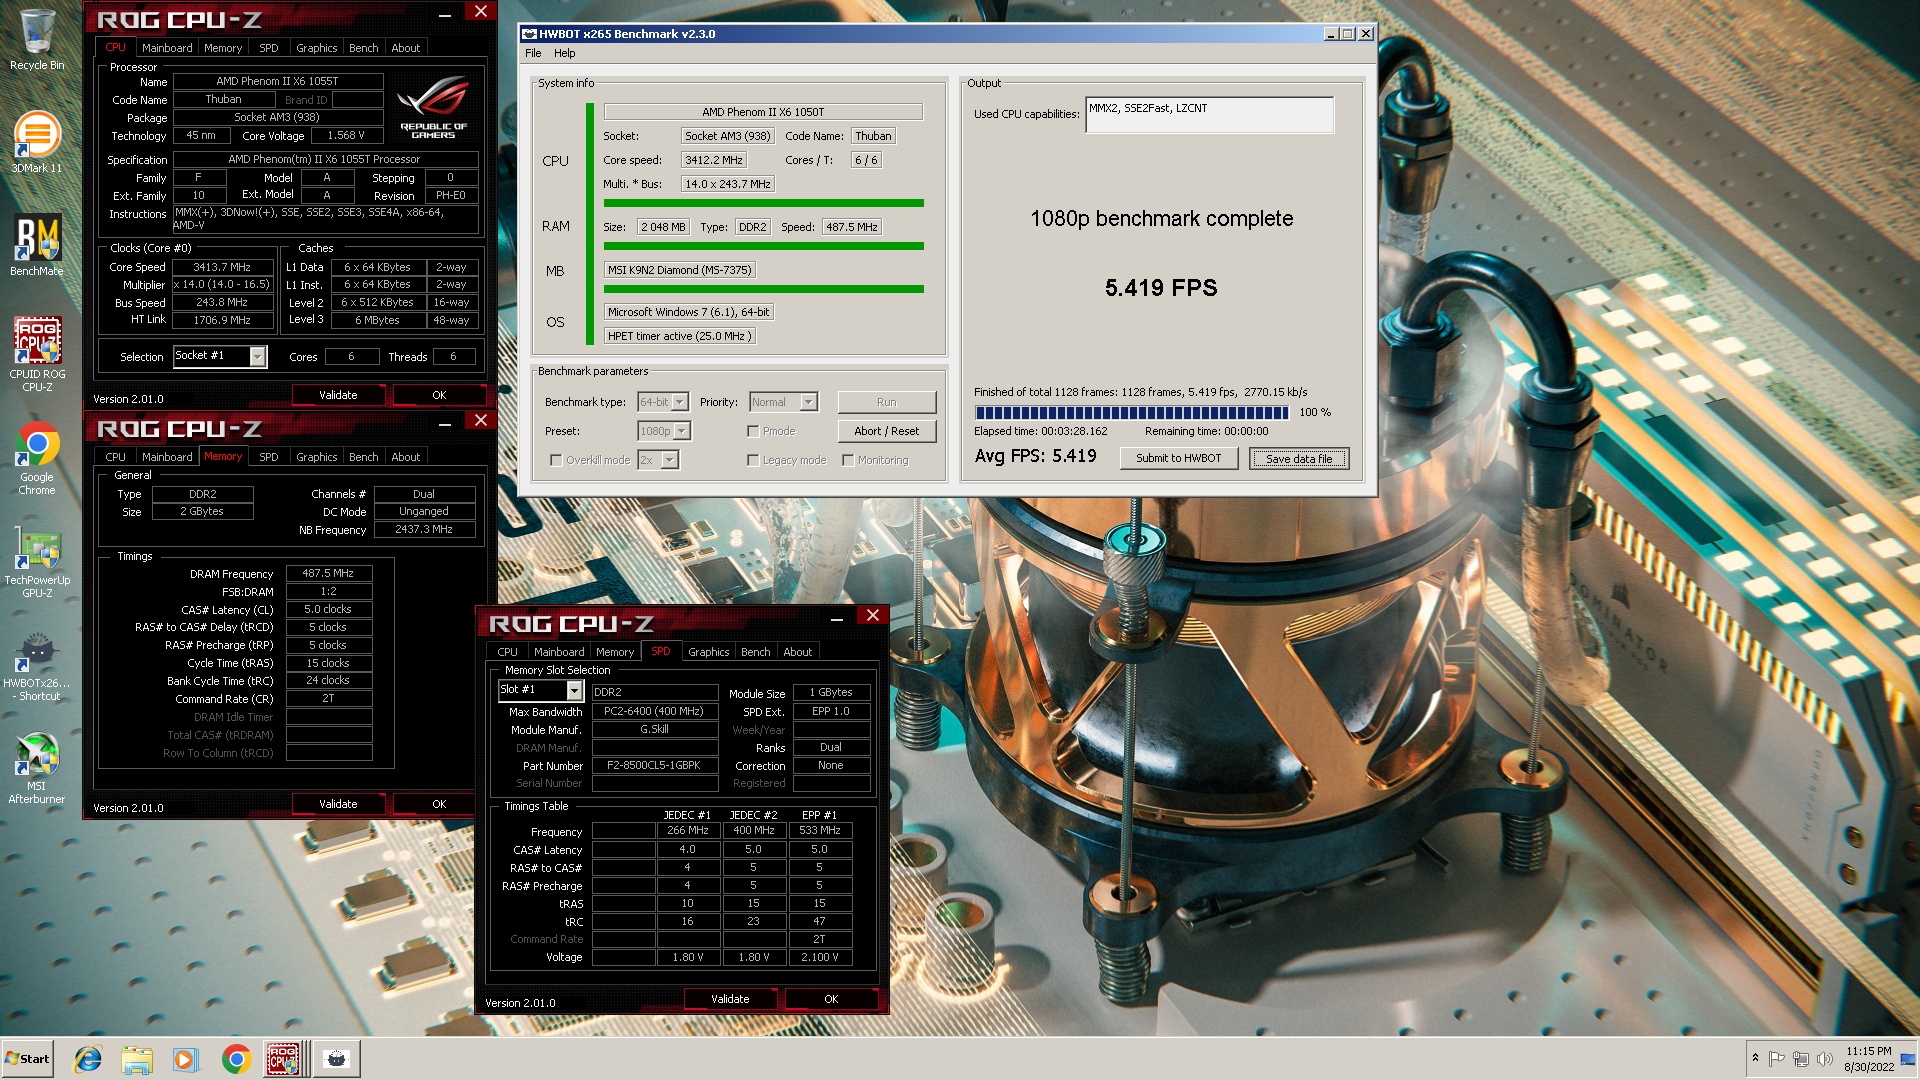Screen dimensions: 1920x1080
Task: Click the Chrome icon in the taskbar
Action: [x=236, y=1059]
